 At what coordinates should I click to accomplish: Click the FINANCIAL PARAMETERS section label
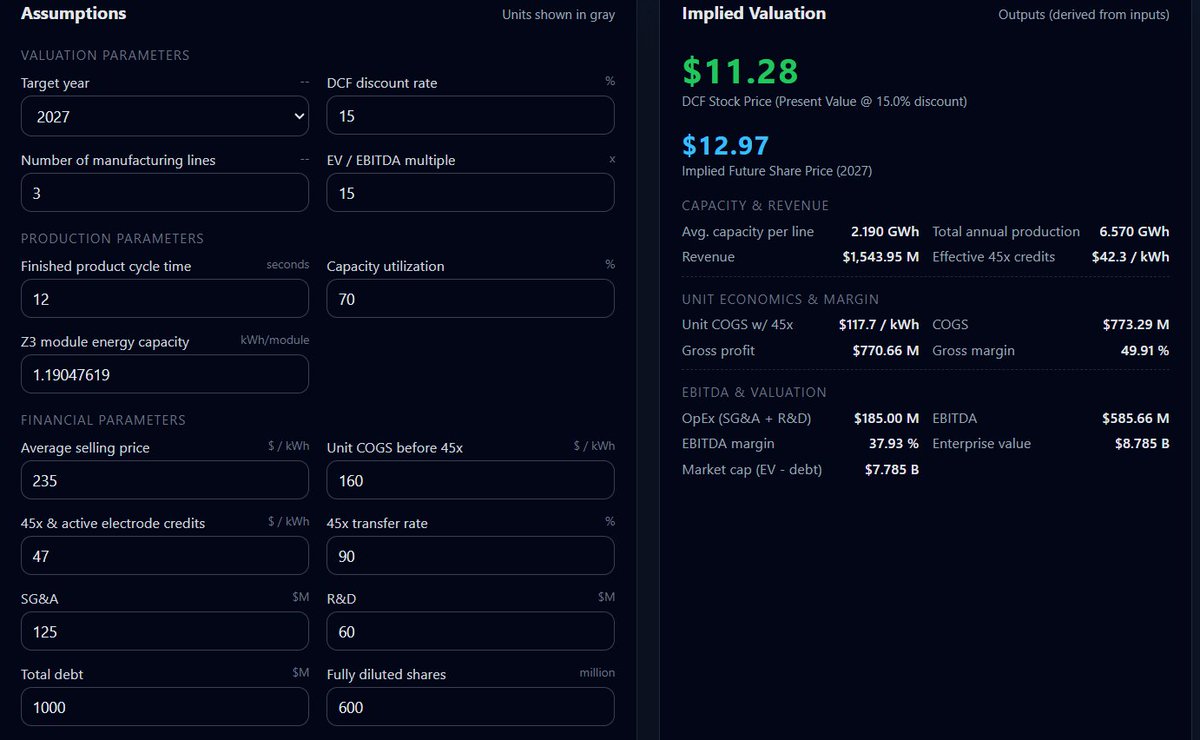(x=103, y=420)
